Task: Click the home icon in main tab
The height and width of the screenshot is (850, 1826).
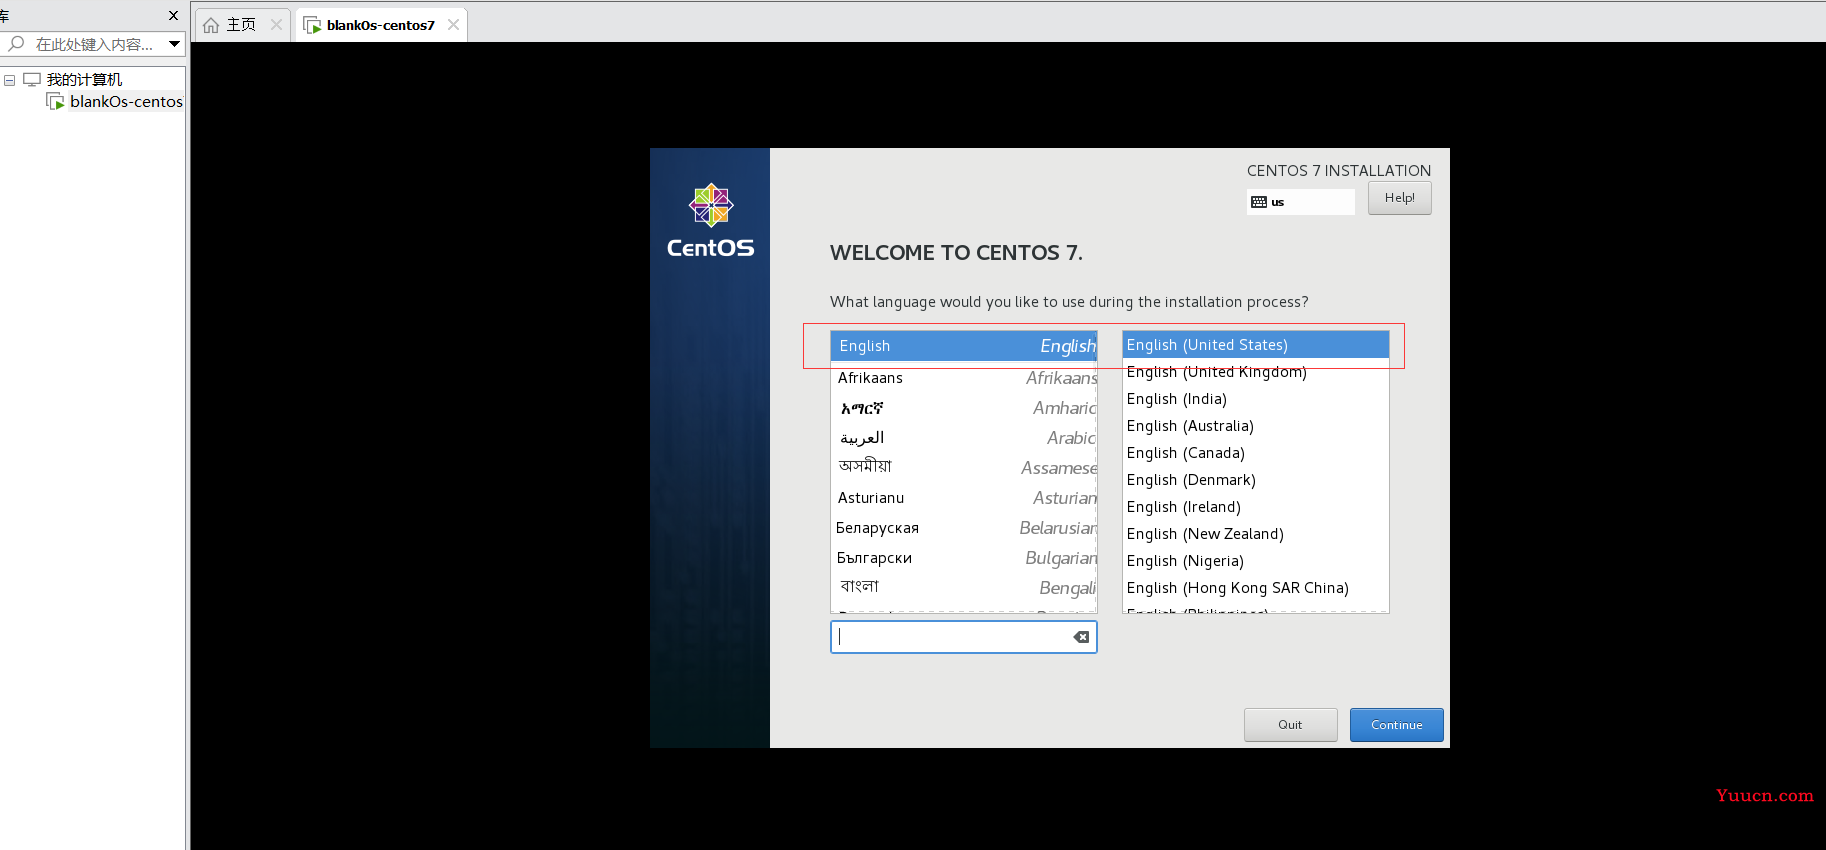Action: click(211, 25)
